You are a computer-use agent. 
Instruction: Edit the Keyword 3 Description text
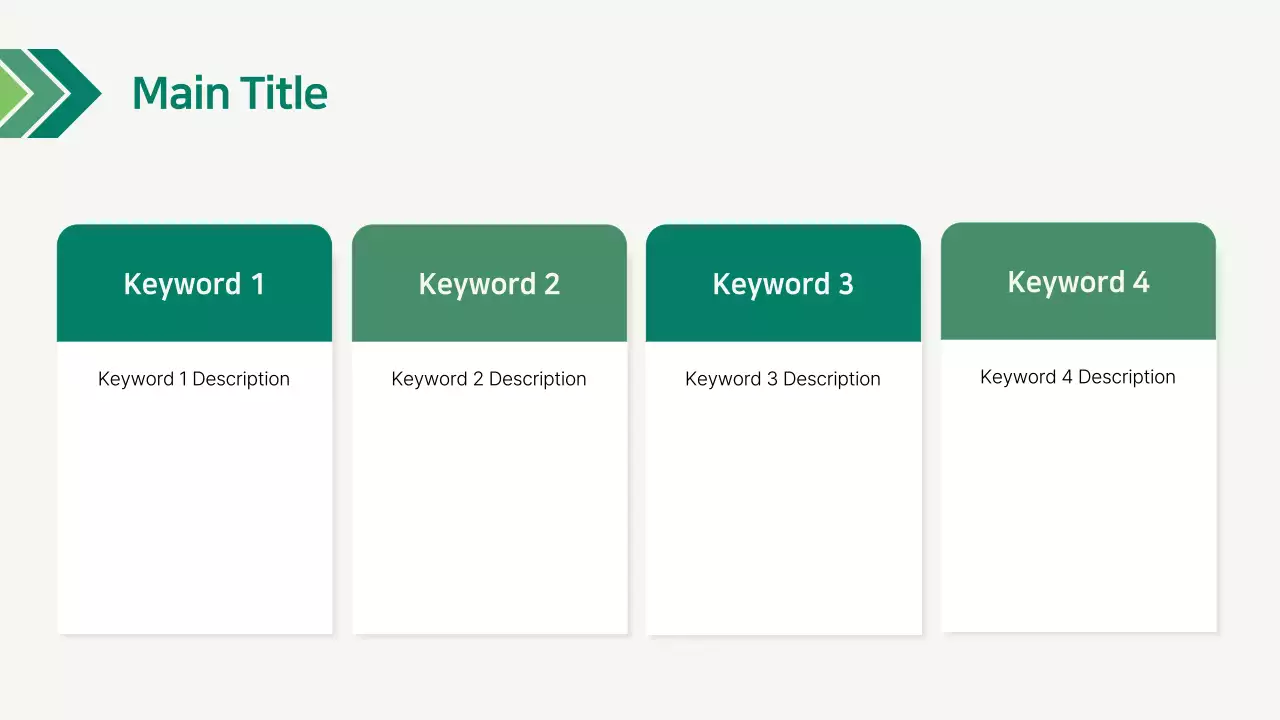[x=783, y=379]
